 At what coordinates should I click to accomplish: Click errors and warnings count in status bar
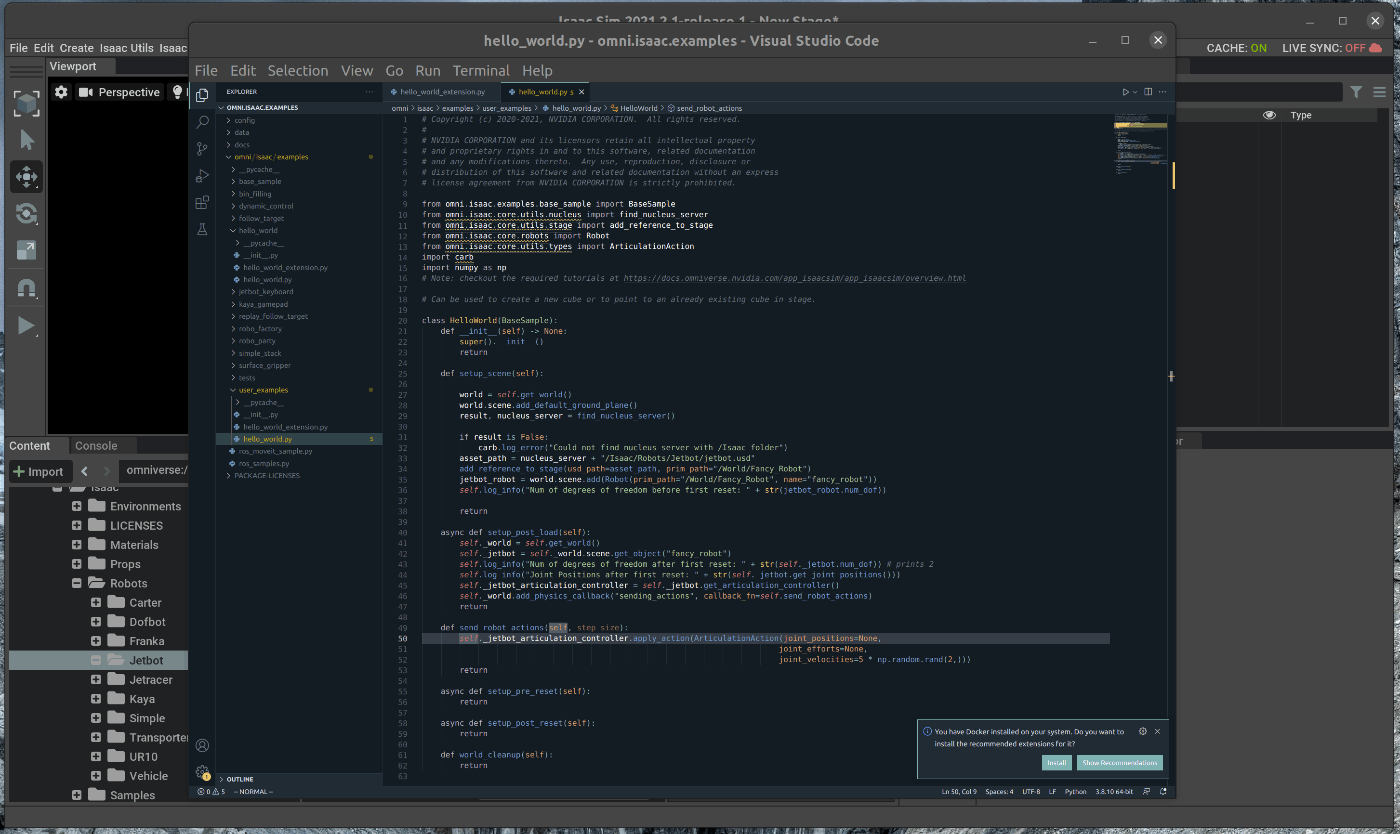[x=212, y=791]
